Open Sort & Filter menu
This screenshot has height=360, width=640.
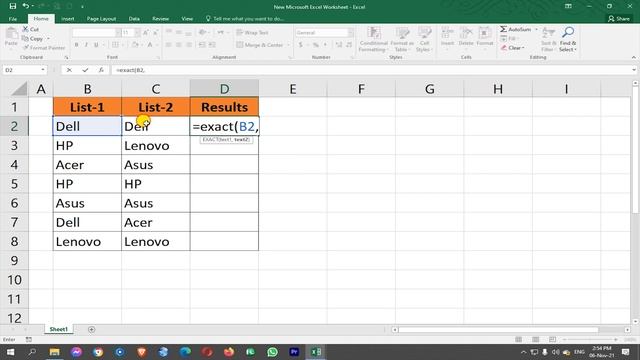tap(548, 39)
